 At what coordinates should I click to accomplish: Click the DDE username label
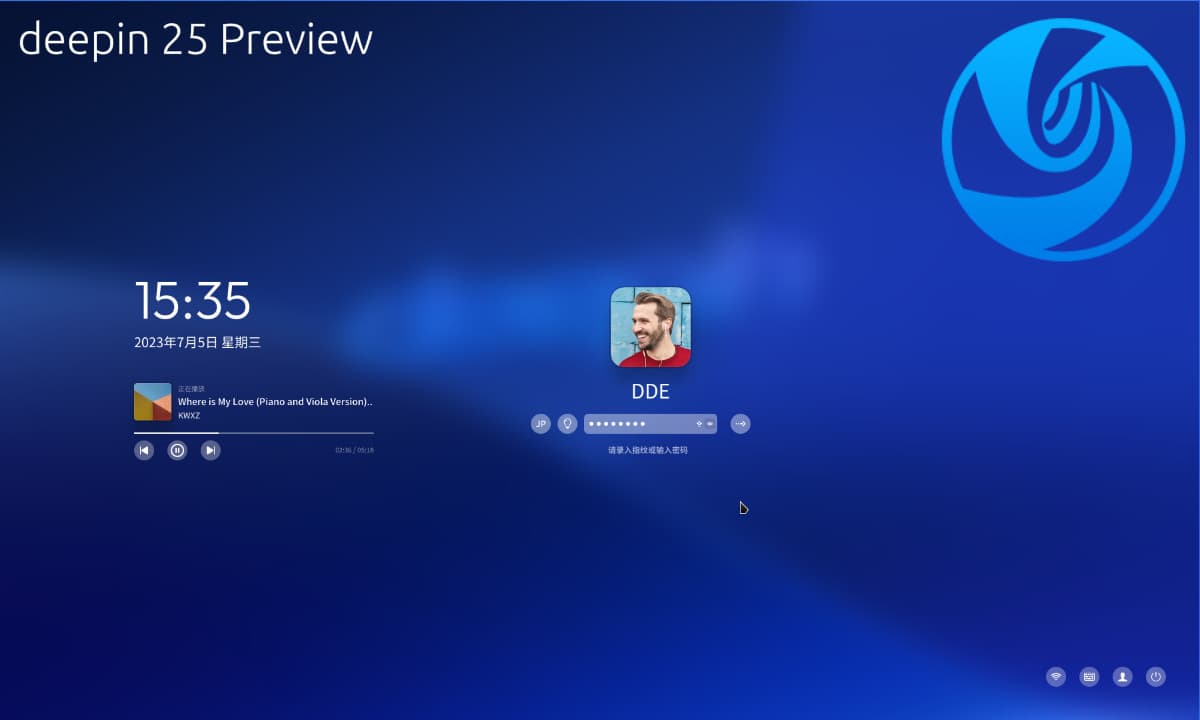pos(651,392)
